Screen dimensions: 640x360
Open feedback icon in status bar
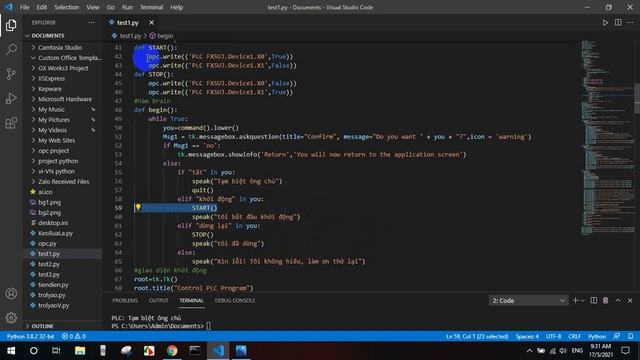tap(617, 336)
